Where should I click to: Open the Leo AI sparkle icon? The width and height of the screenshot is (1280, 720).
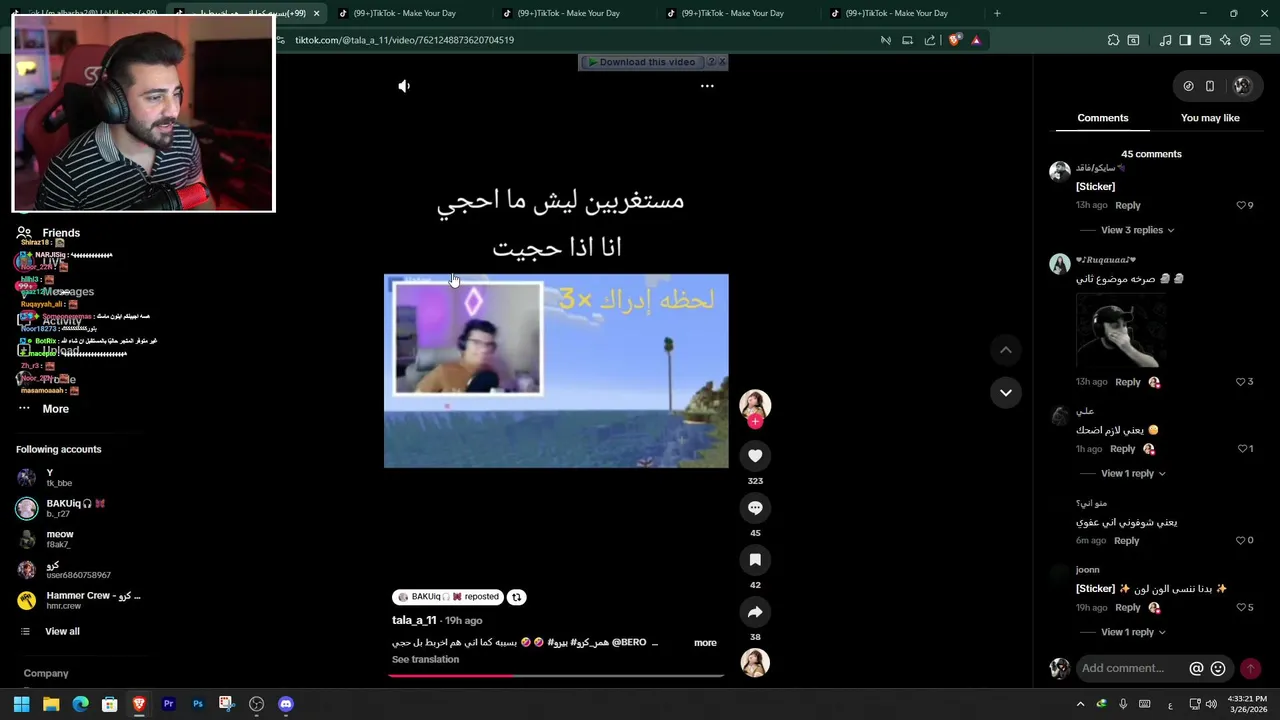click(1225, 40)
